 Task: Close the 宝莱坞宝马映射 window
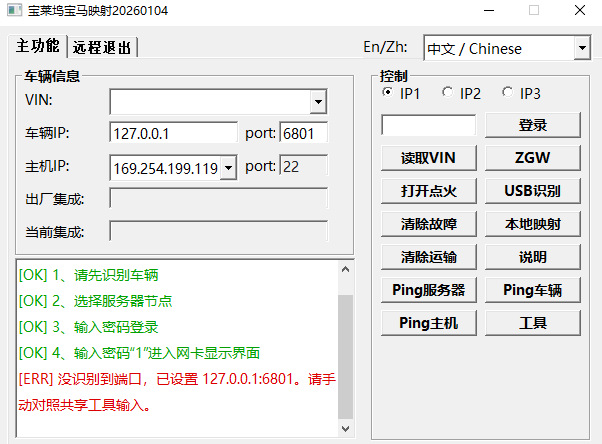tap(580, 10)
